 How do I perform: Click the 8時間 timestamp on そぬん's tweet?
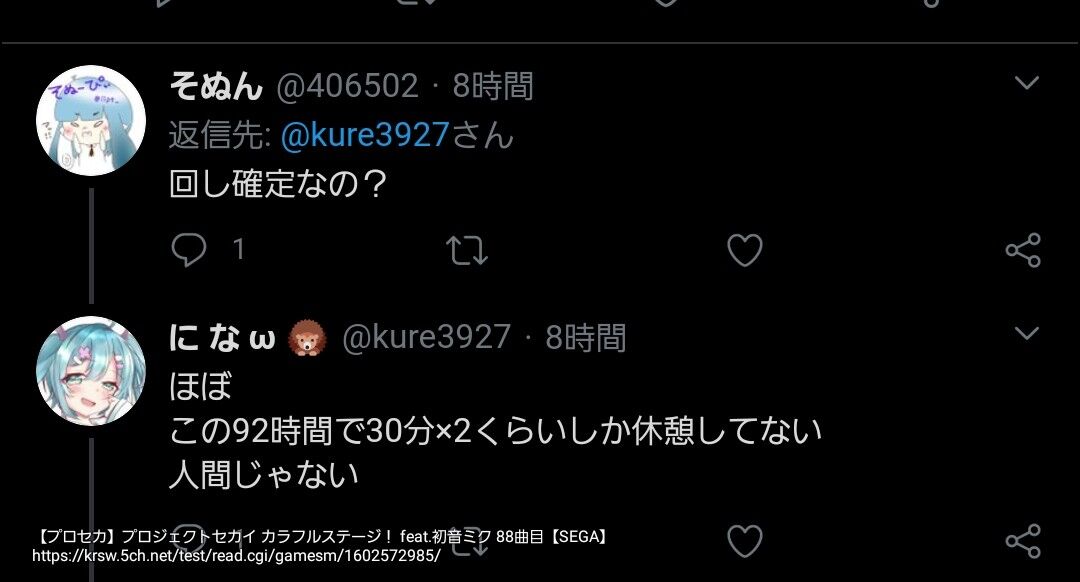493,86
